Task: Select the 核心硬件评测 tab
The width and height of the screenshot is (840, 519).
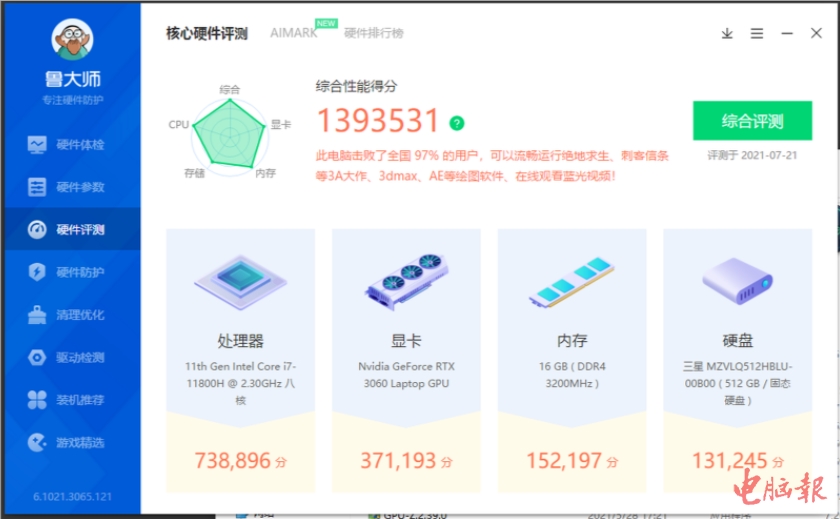Action: coord(207,33)
